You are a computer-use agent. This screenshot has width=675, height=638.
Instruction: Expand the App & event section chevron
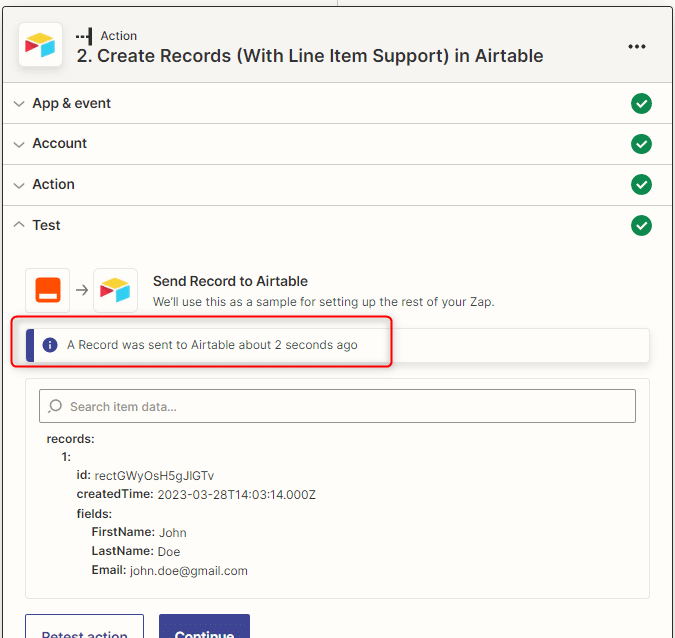(19, 104)
